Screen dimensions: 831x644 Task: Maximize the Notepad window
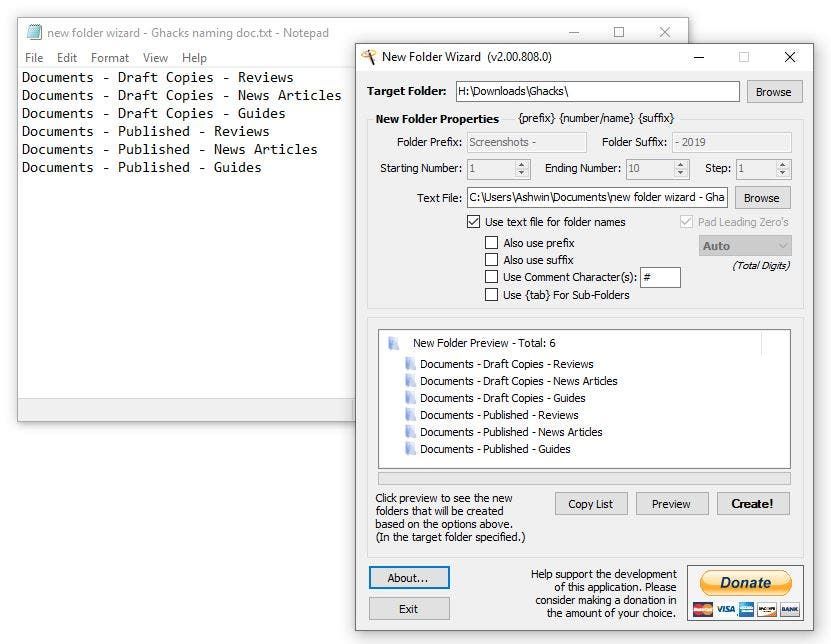tap(618, 32)
